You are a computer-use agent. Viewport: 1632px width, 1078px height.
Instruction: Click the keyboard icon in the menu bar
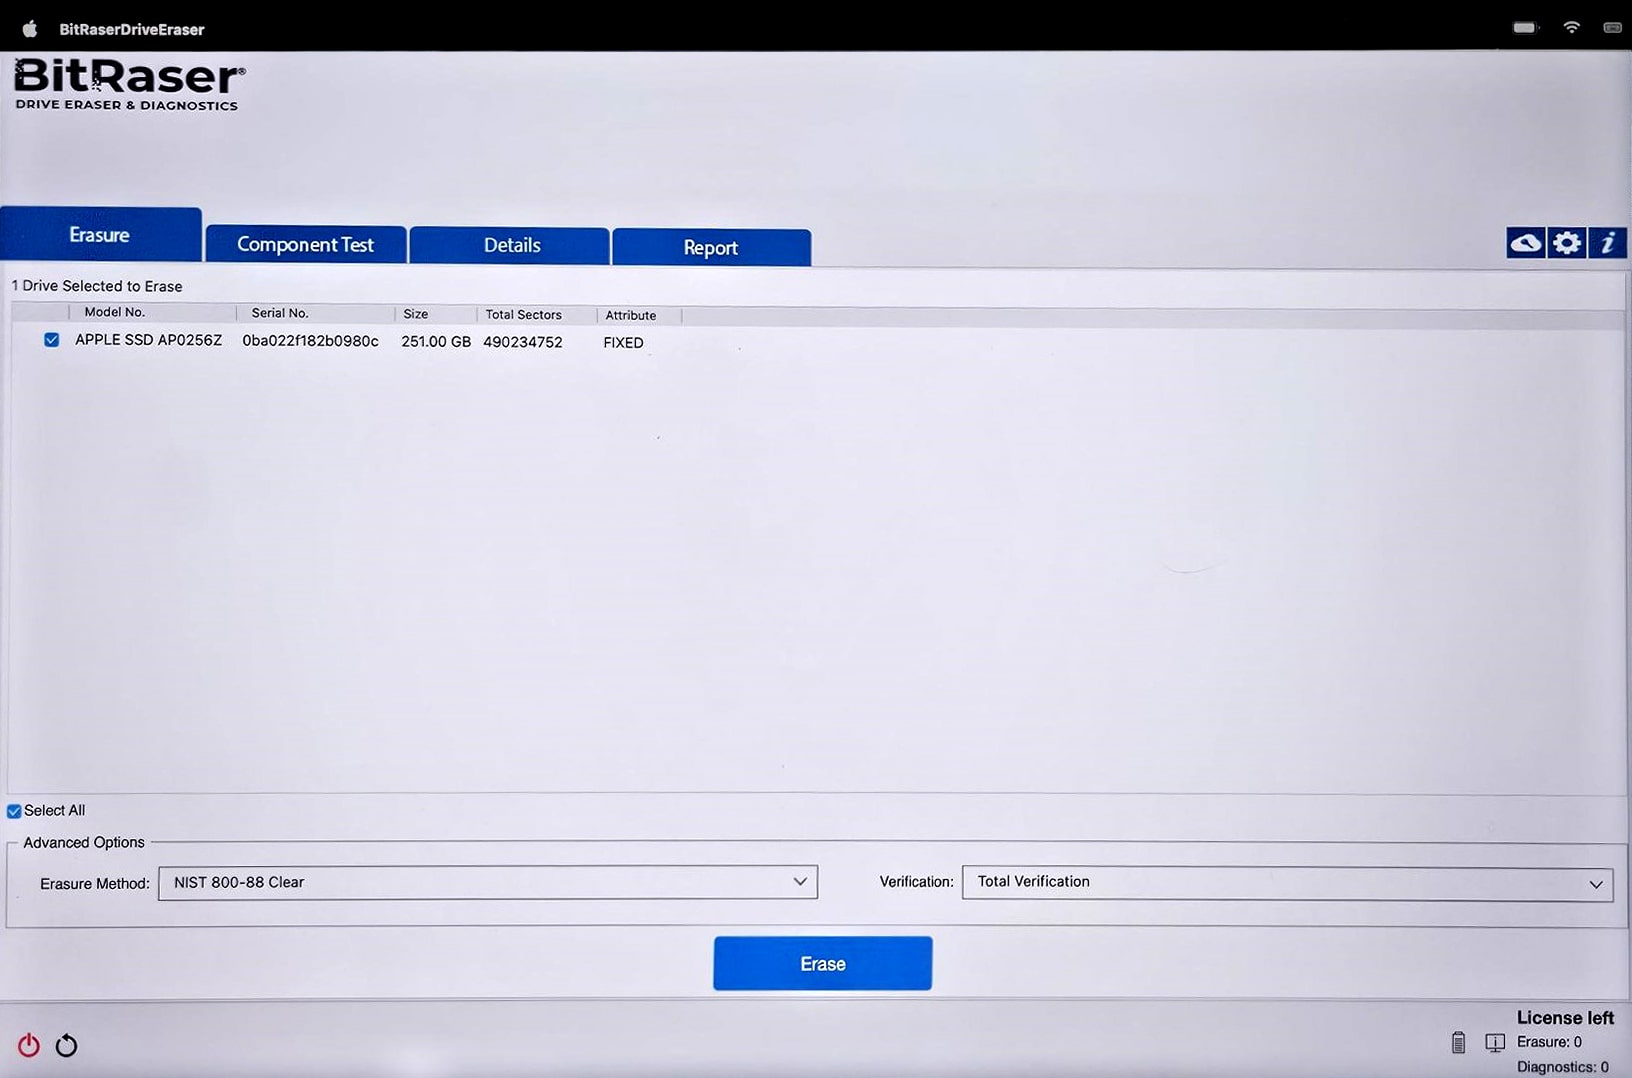point(1612,27)
